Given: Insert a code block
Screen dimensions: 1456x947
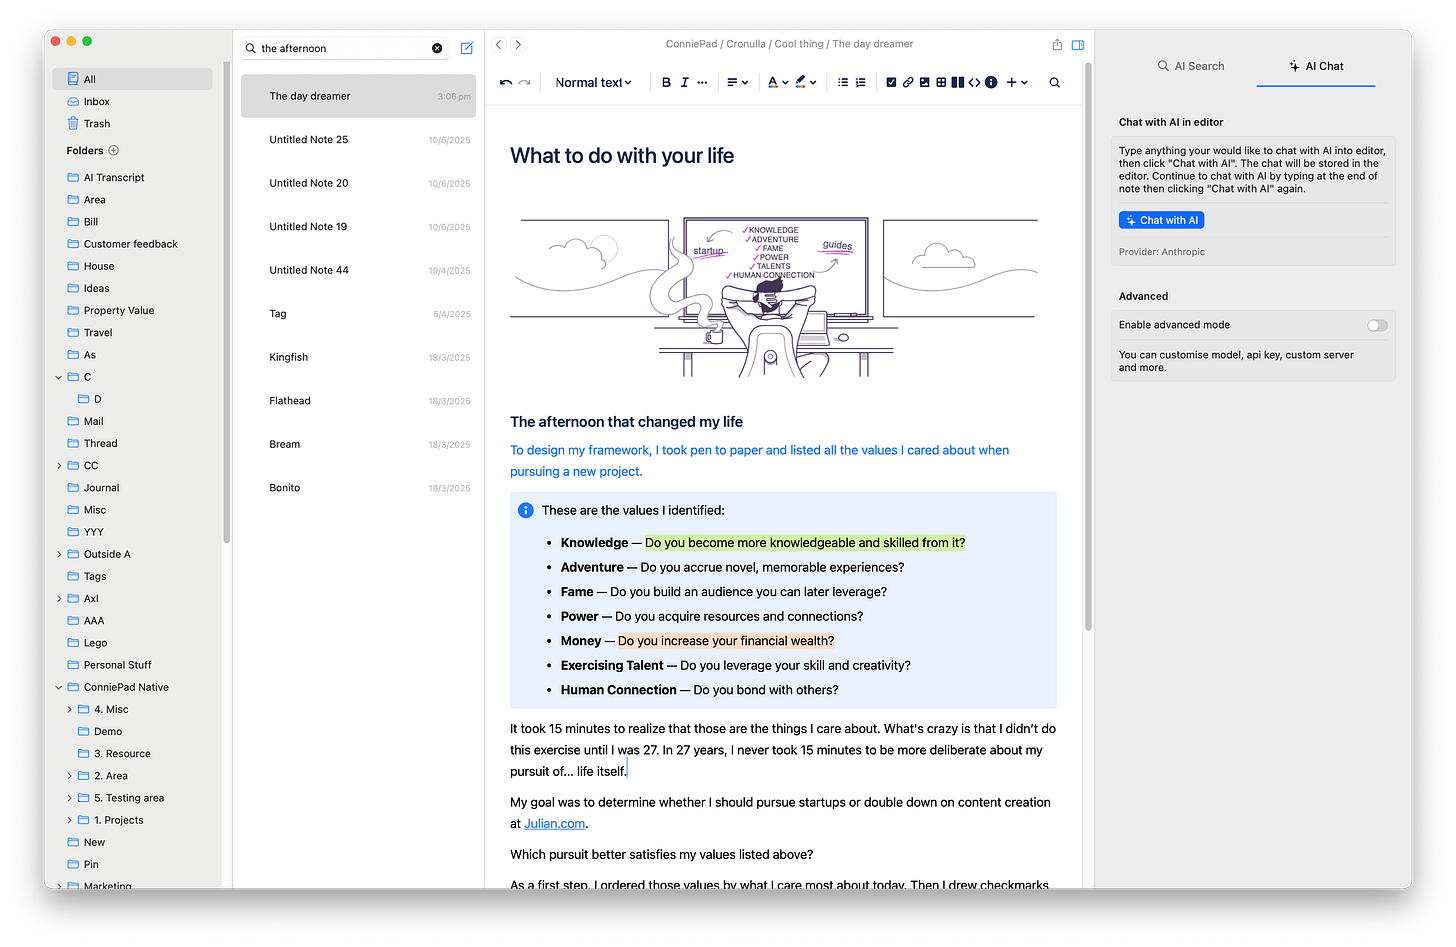Looking at the screenshot, I should tap(973, 82).
